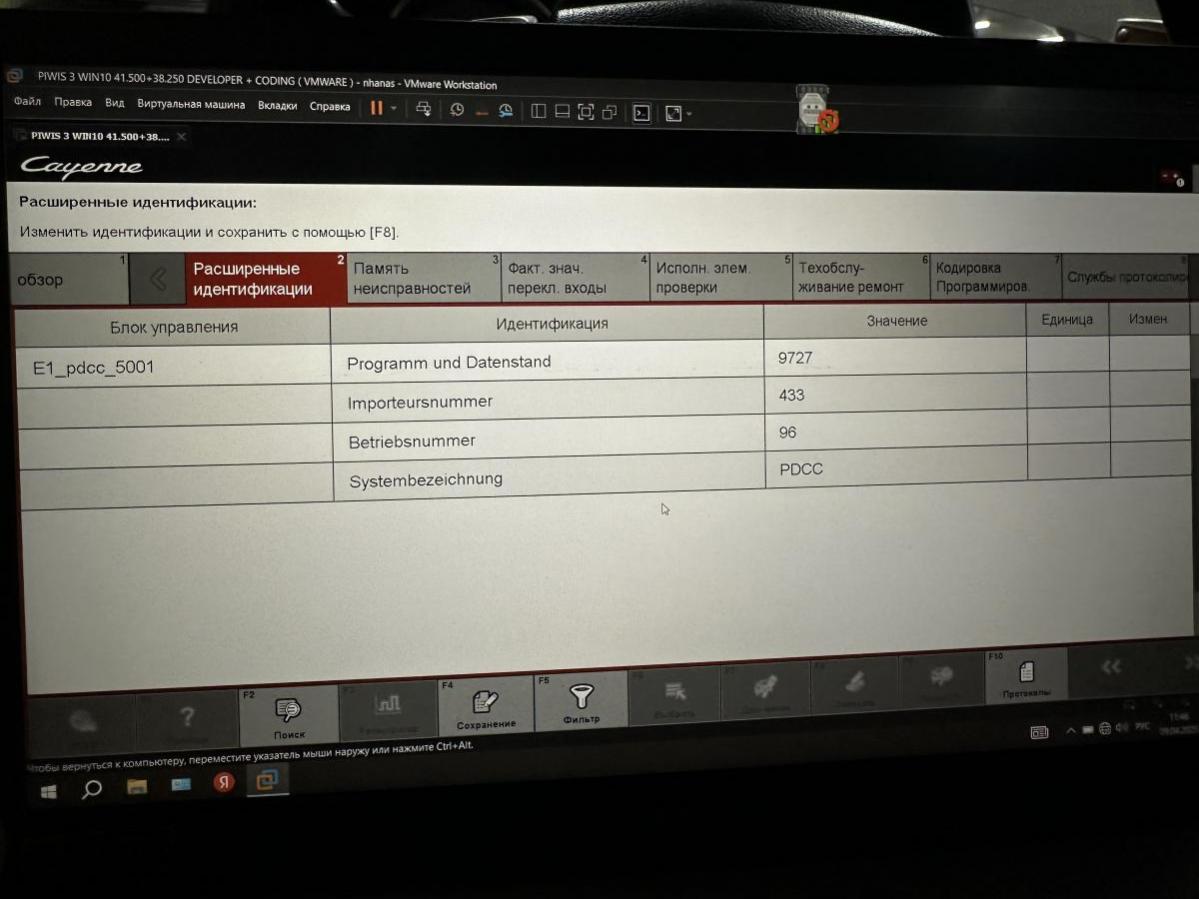This screenshot has height=899, width=1199.
Task: Open Yandex browser in the taskbar
Action: point(223,782)
